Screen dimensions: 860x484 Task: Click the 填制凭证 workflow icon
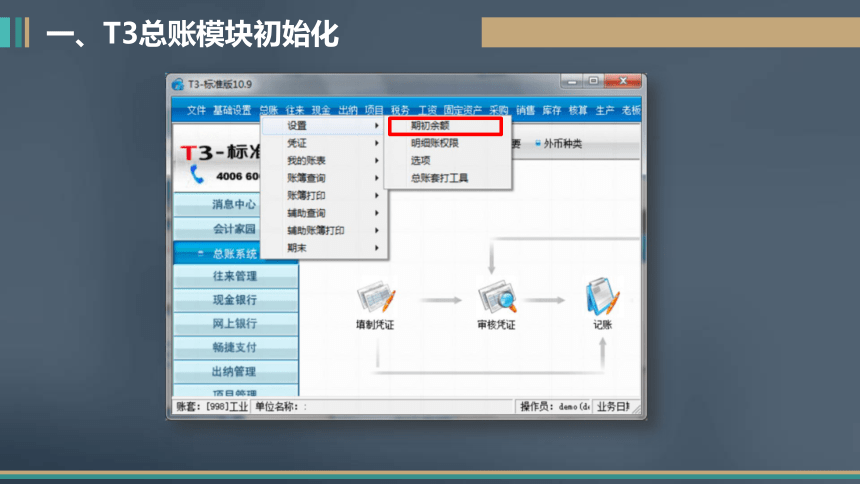click(x=376, y=297)
